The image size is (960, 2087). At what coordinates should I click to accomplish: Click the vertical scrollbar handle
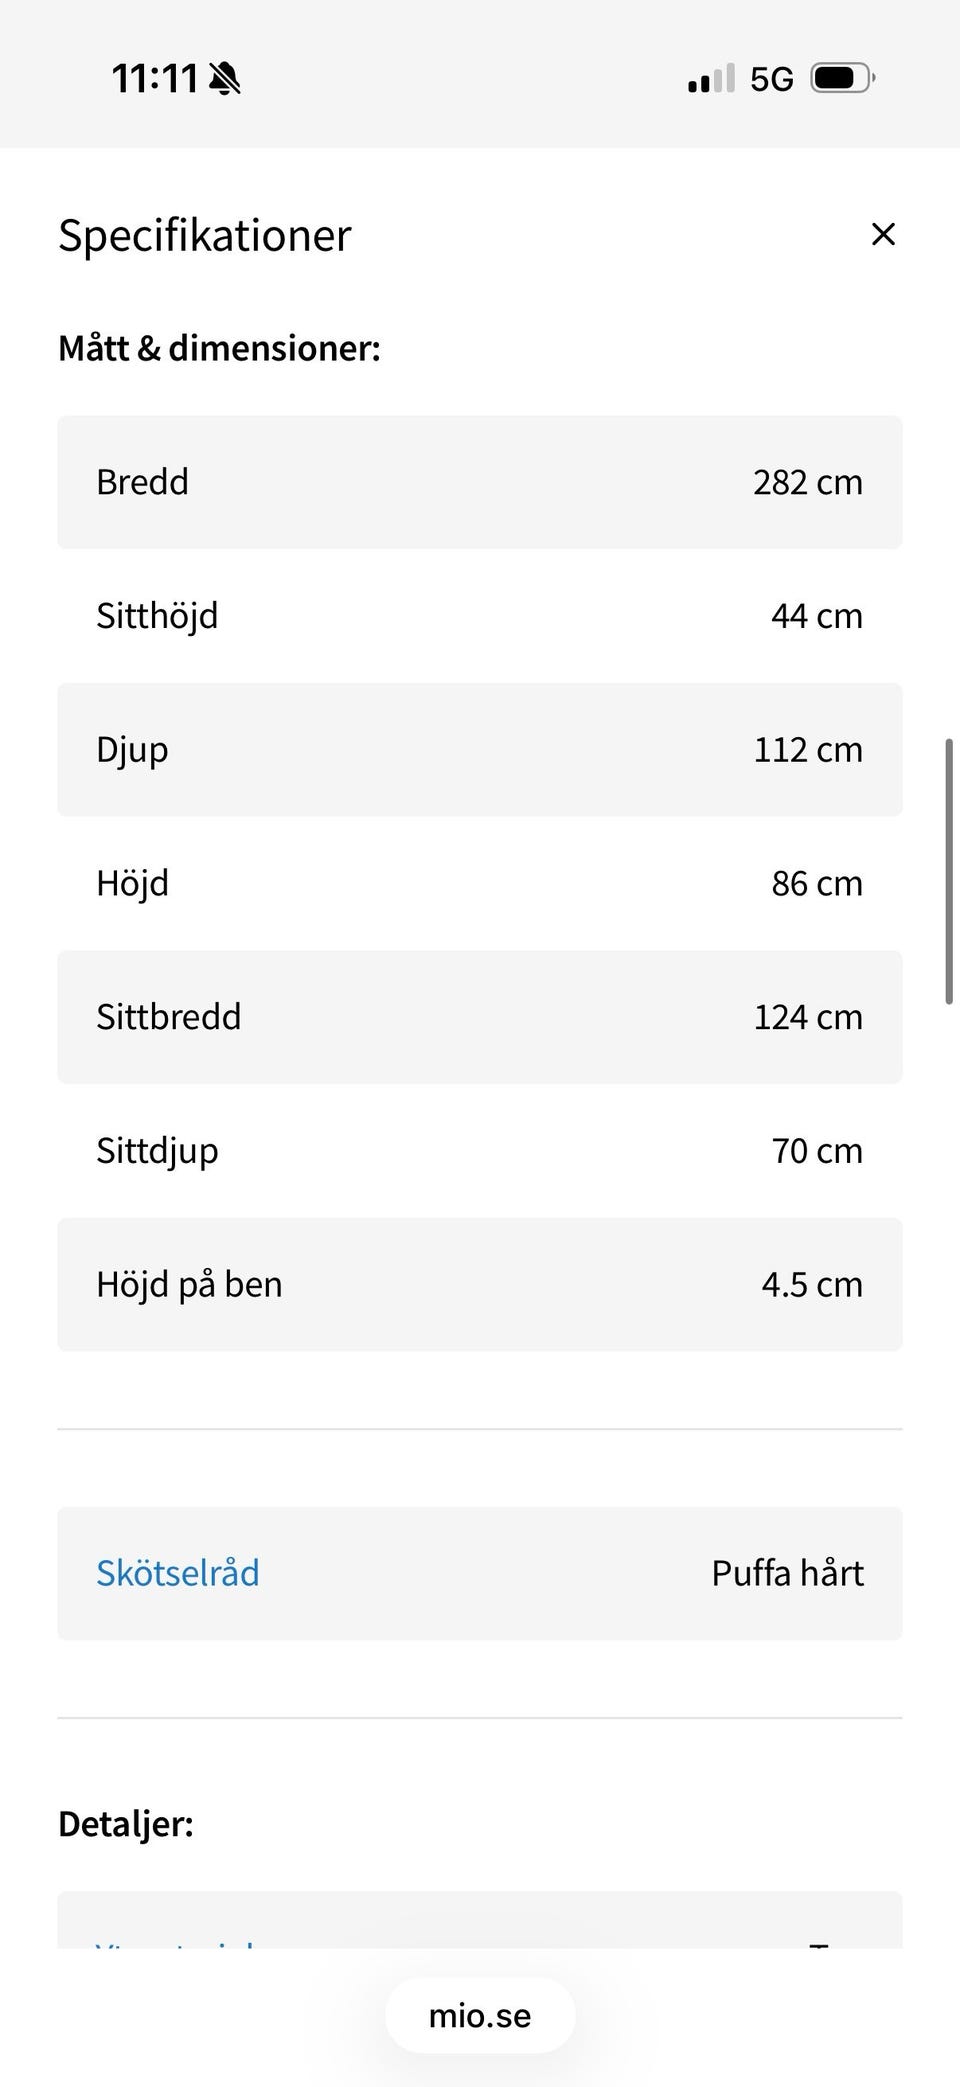[948, 870]
